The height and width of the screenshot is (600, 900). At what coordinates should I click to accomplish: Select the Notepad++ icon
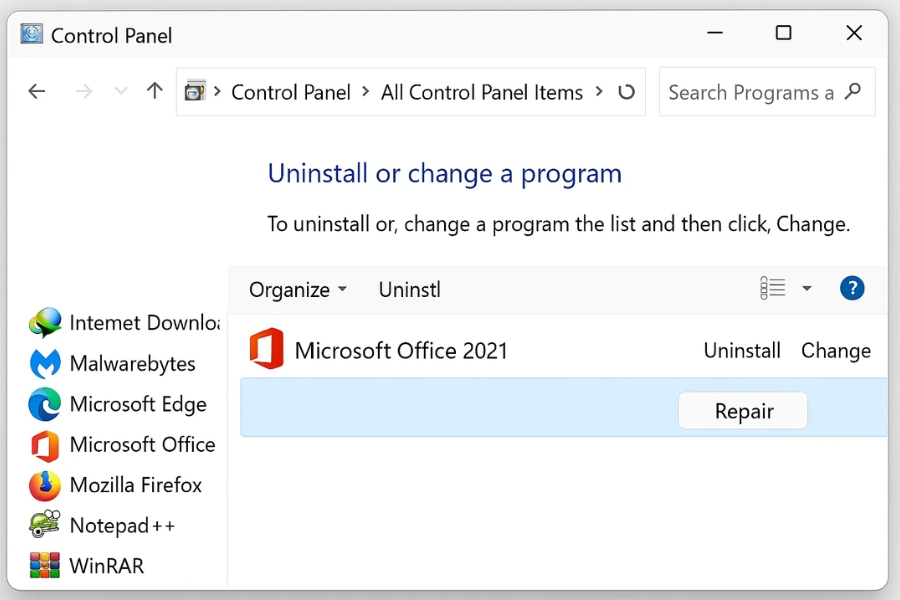click(45, 525)
